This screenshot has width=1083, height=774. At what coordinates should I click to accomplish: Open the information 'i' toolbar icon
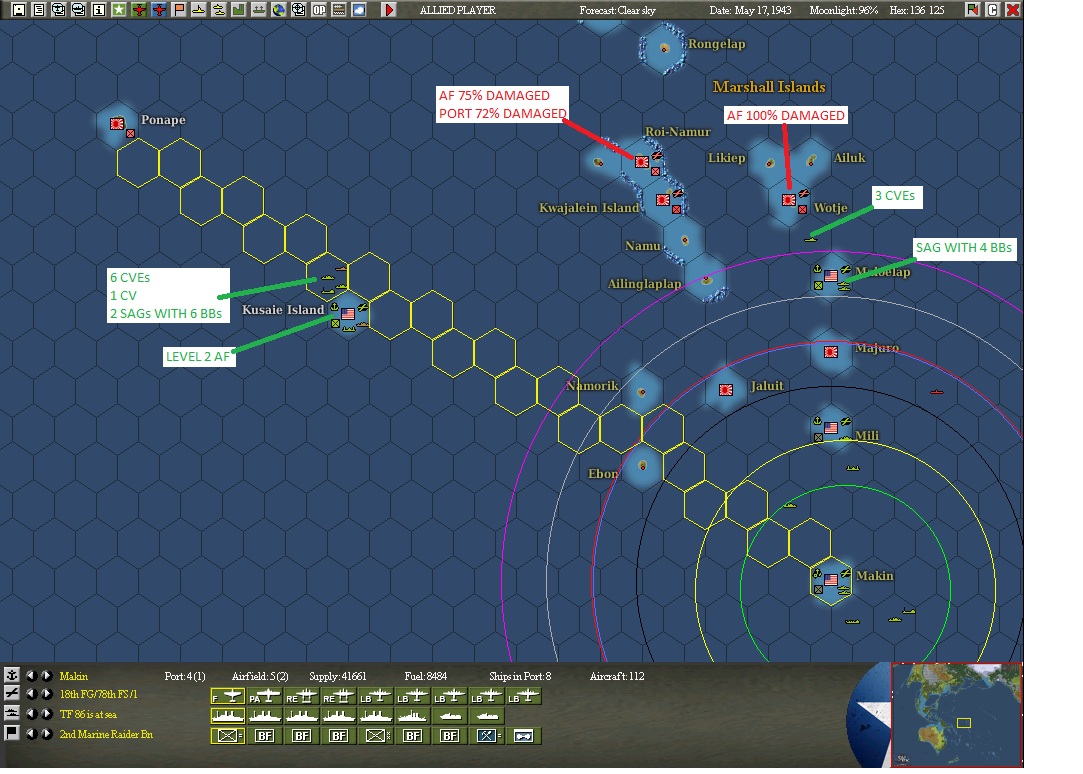pyautogui.click(x=99, y=10)
